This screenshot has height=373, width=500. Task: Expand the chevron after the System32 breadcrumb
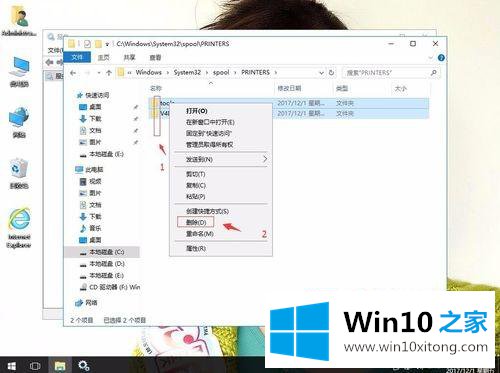(x=207, y=73)
